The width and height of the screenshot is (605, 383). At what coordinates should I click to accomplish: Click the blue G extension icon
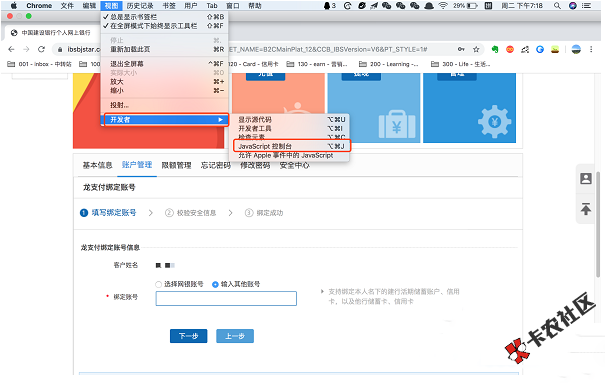pos(540,49)
